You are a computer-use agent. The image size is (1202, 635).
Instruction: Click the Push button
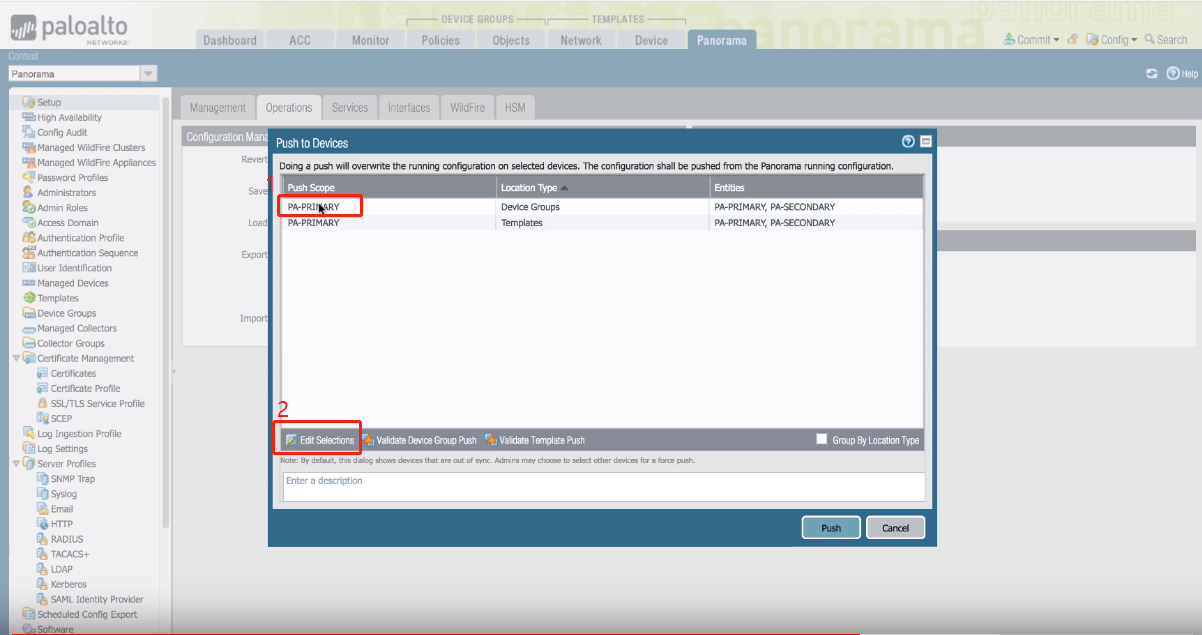pos(831,528)
